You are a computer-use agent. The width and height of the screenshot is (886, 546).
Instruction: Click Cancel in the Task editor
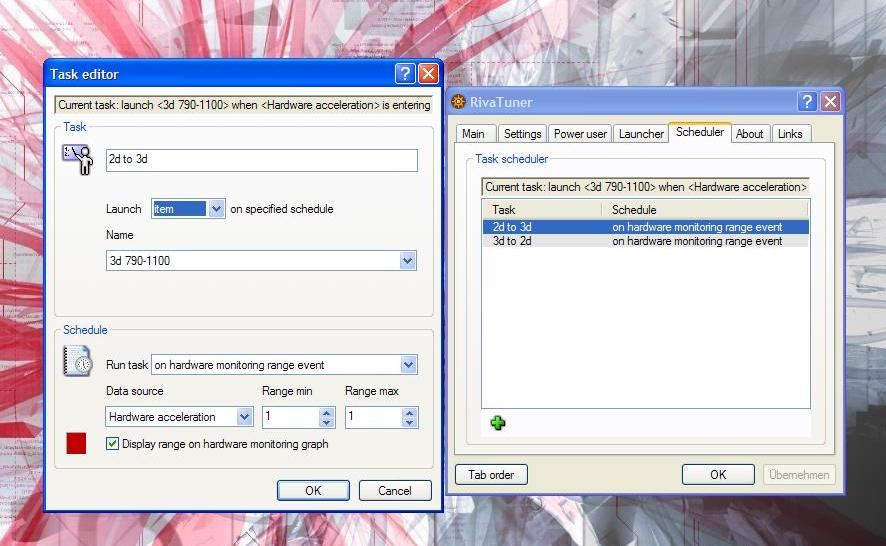395,491
